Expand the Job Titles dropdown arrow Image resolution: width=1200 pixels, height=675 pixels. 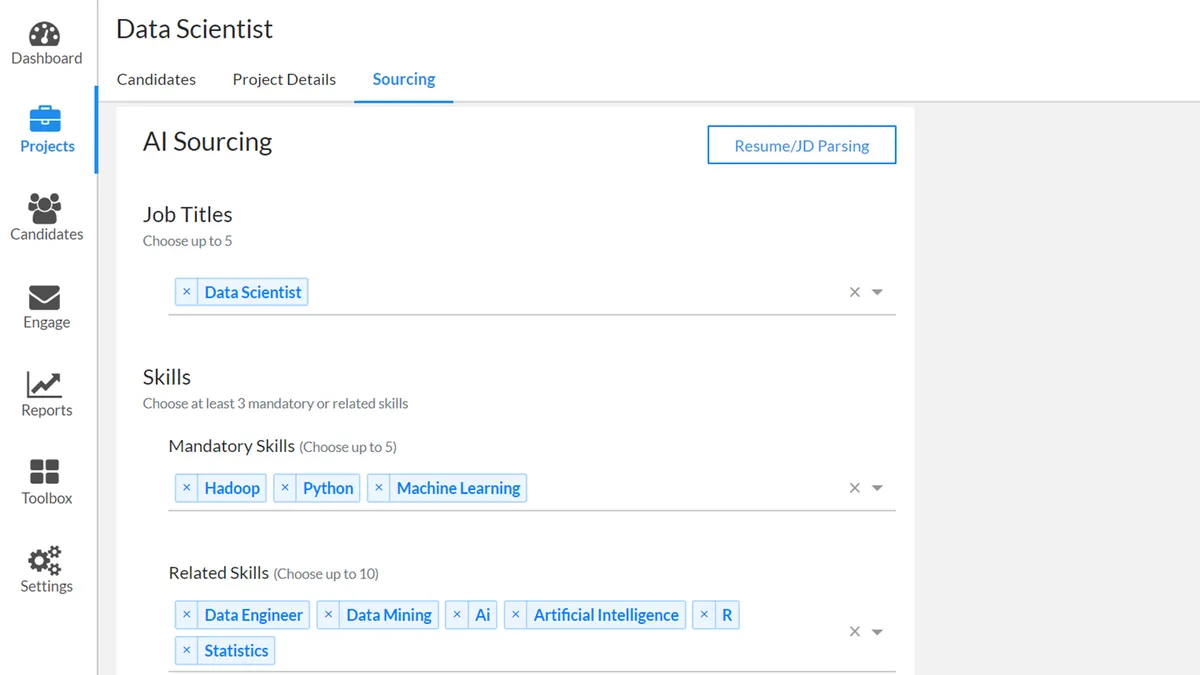877,292
